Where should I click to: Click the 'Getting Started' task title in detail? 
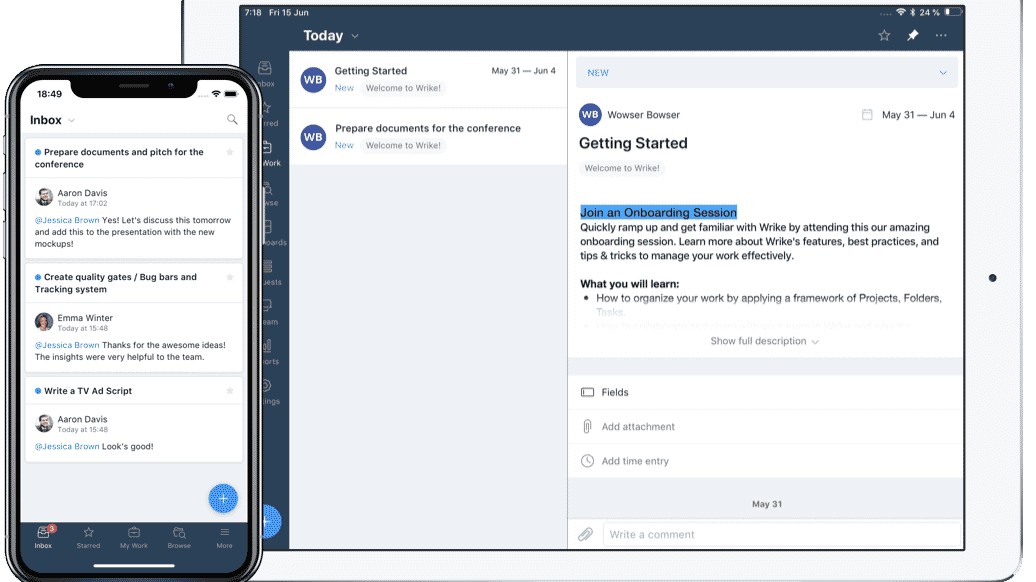tap(633, 143)
